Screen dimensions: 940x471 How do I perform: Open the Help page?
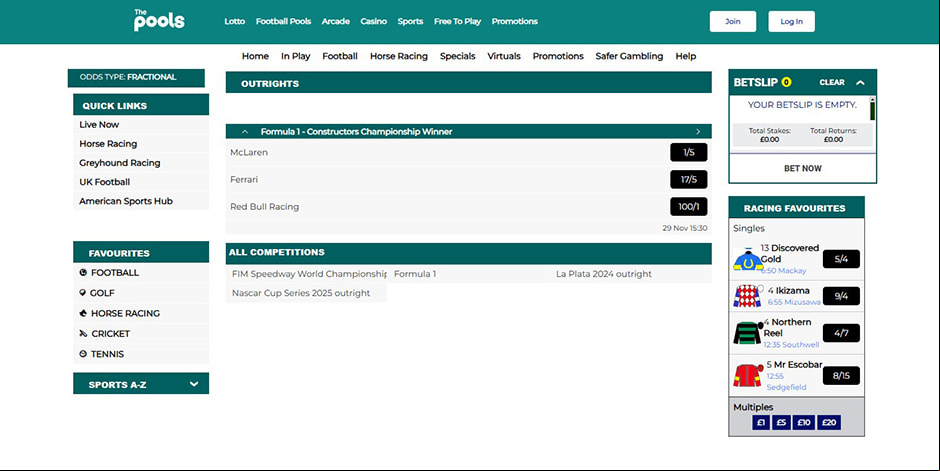coord(686,56)
